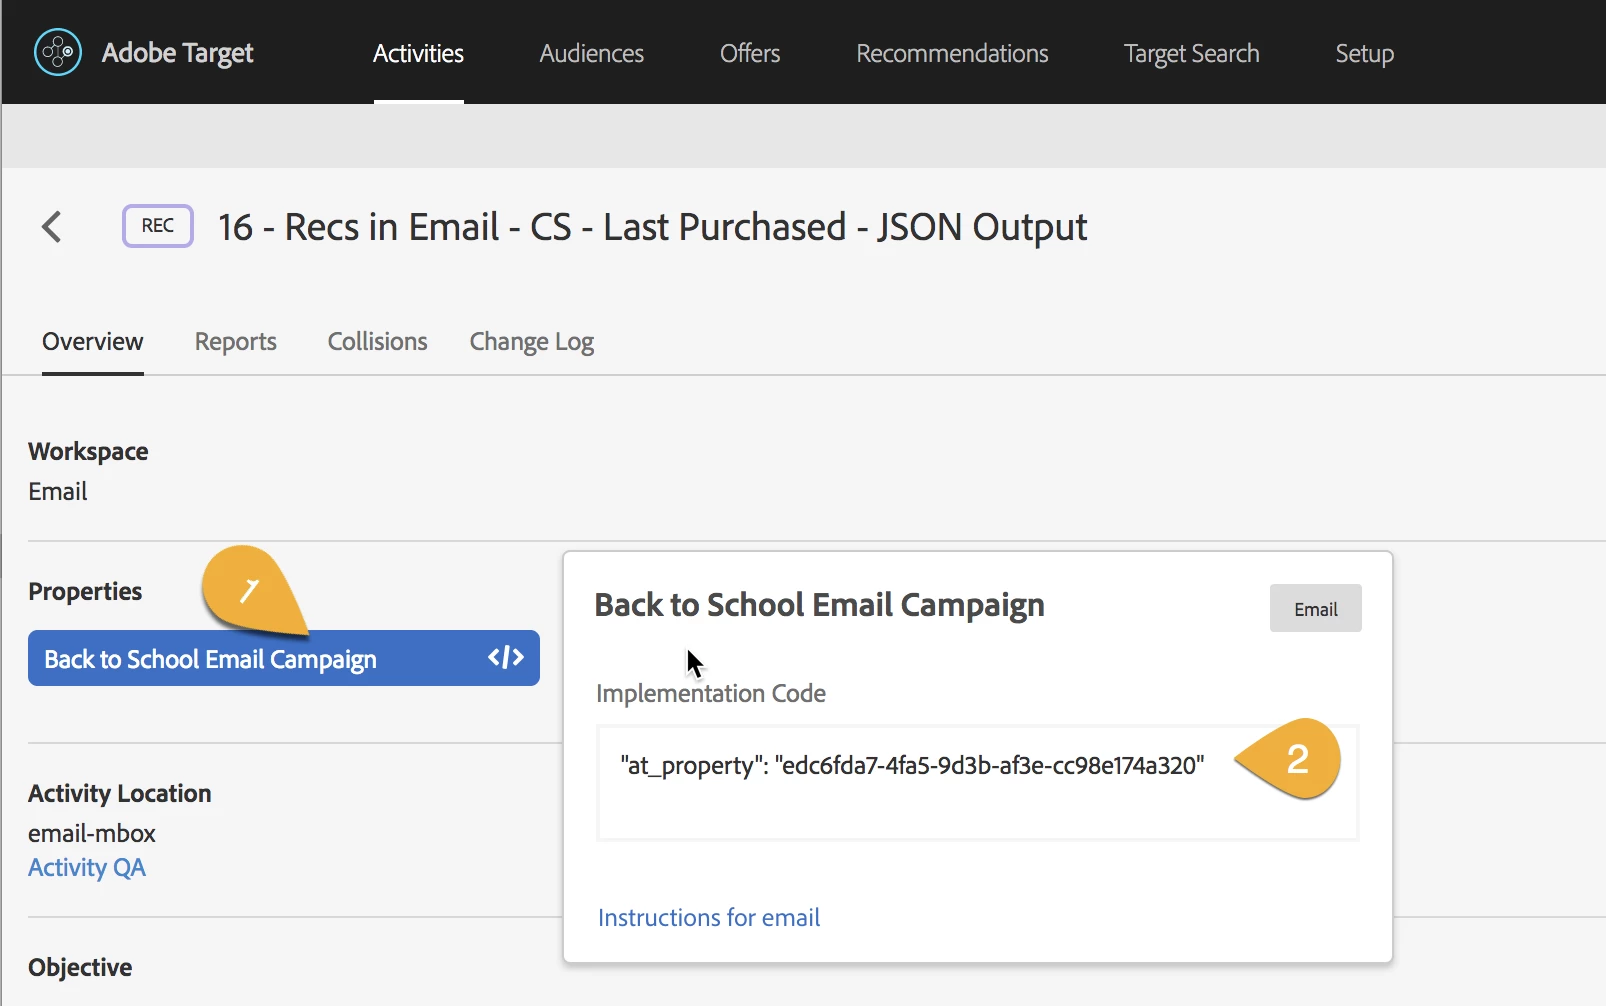Image resolution: width=1606 pixels, height=1006 pixels.
Task: View the Collisions tab
Action: point(377,342)
